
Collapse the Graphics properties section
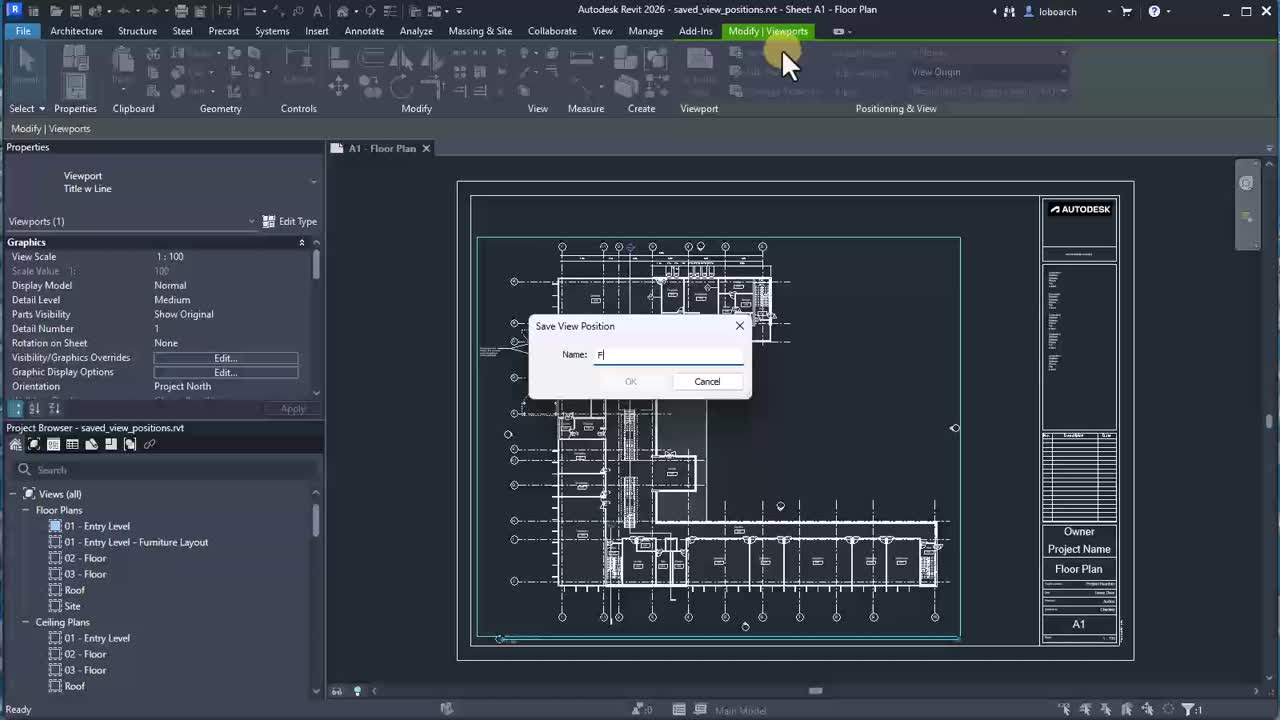pyautogui.click(x=301, y=242)
